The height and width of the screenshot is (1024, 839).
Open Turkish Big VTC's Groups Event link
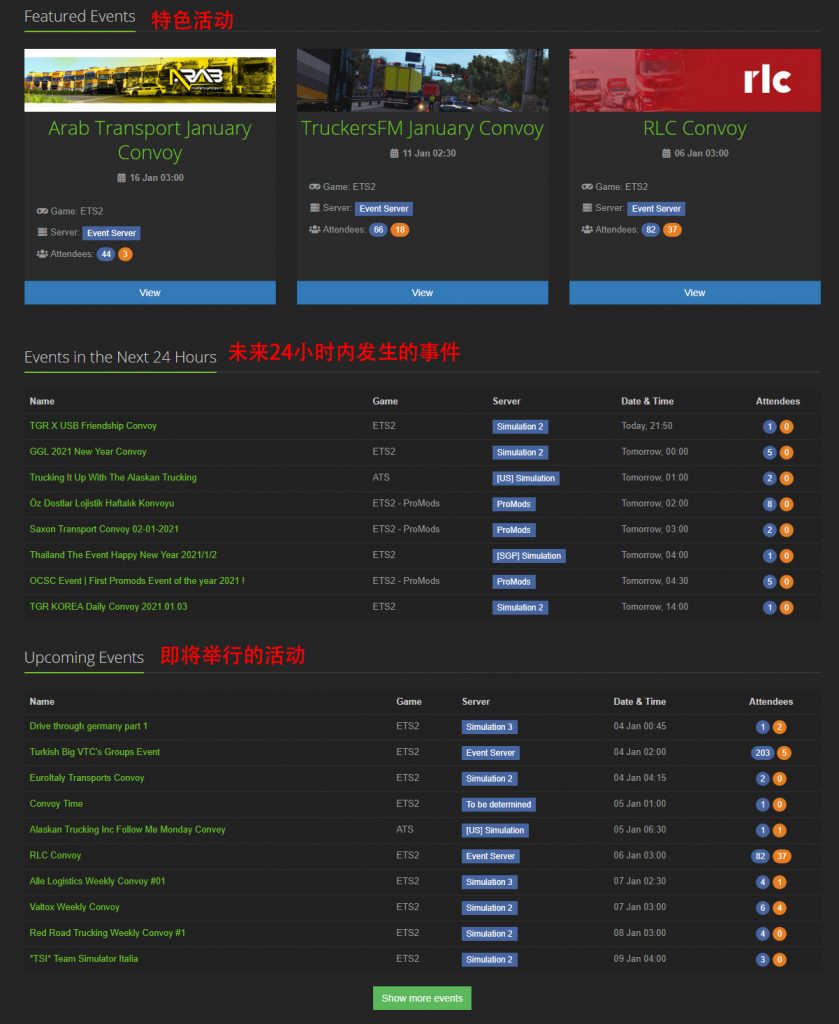pos(95,752)
